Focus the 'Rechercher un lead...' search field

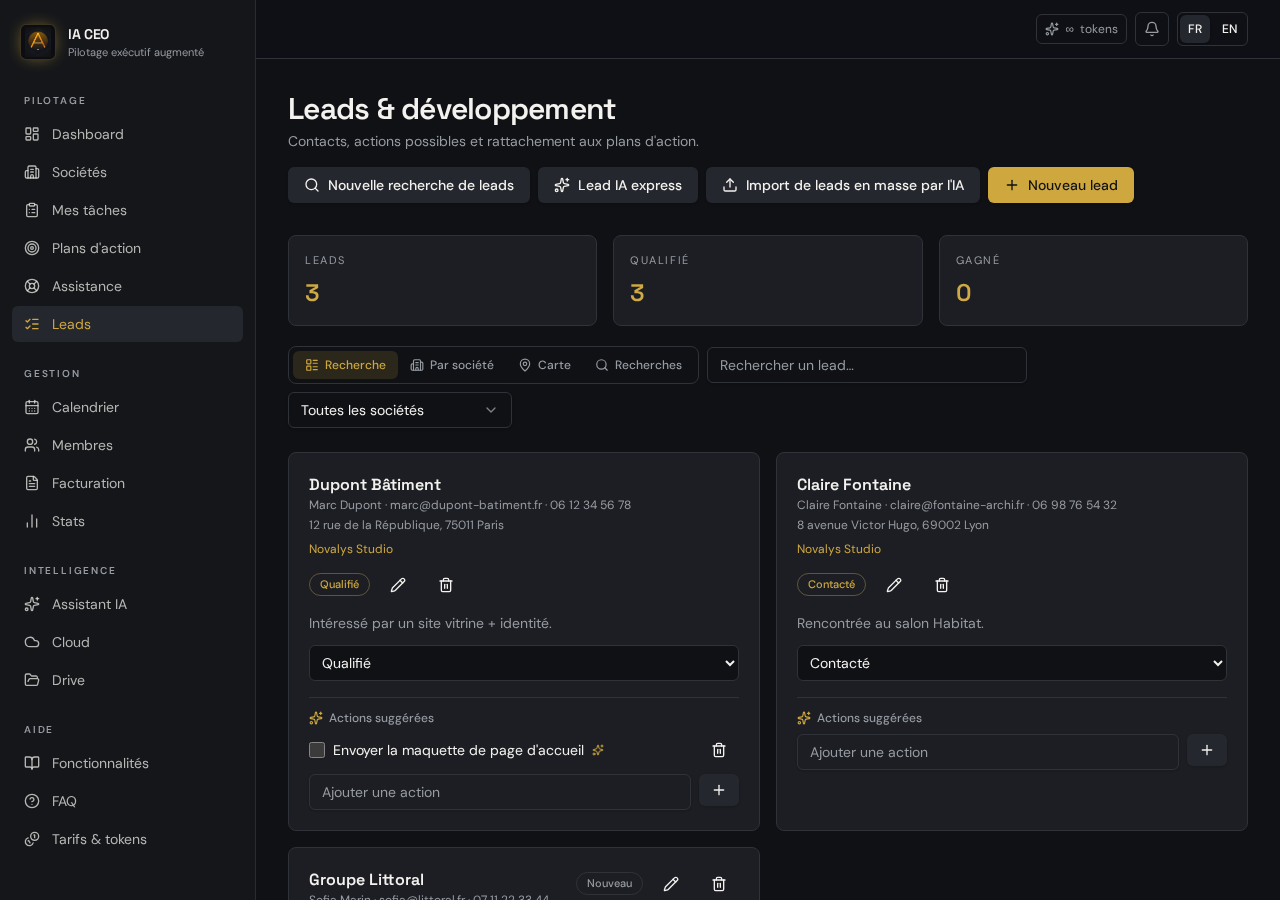[867, 365]
